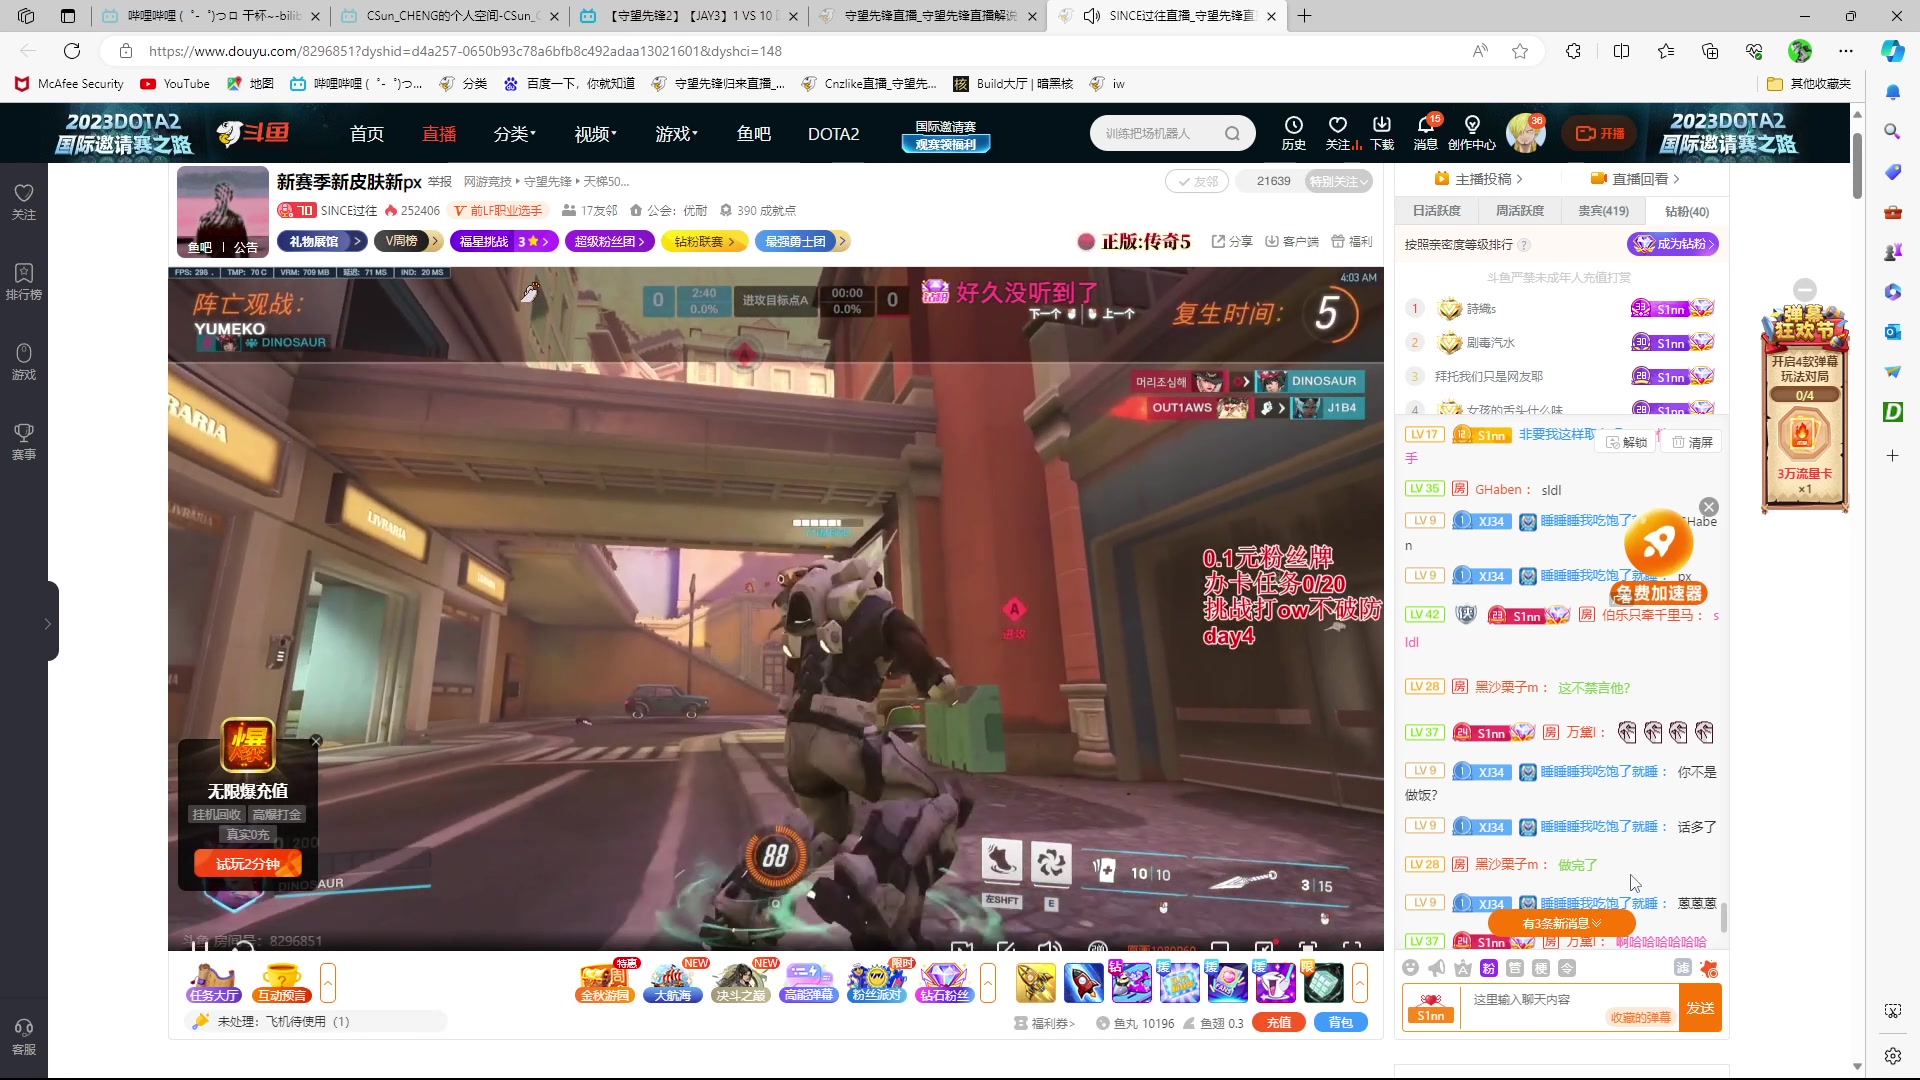Open the 消息 notifications bell
This screenshot has width=1920, height=1080.
pyautogui.click(x=1425, y=126)
